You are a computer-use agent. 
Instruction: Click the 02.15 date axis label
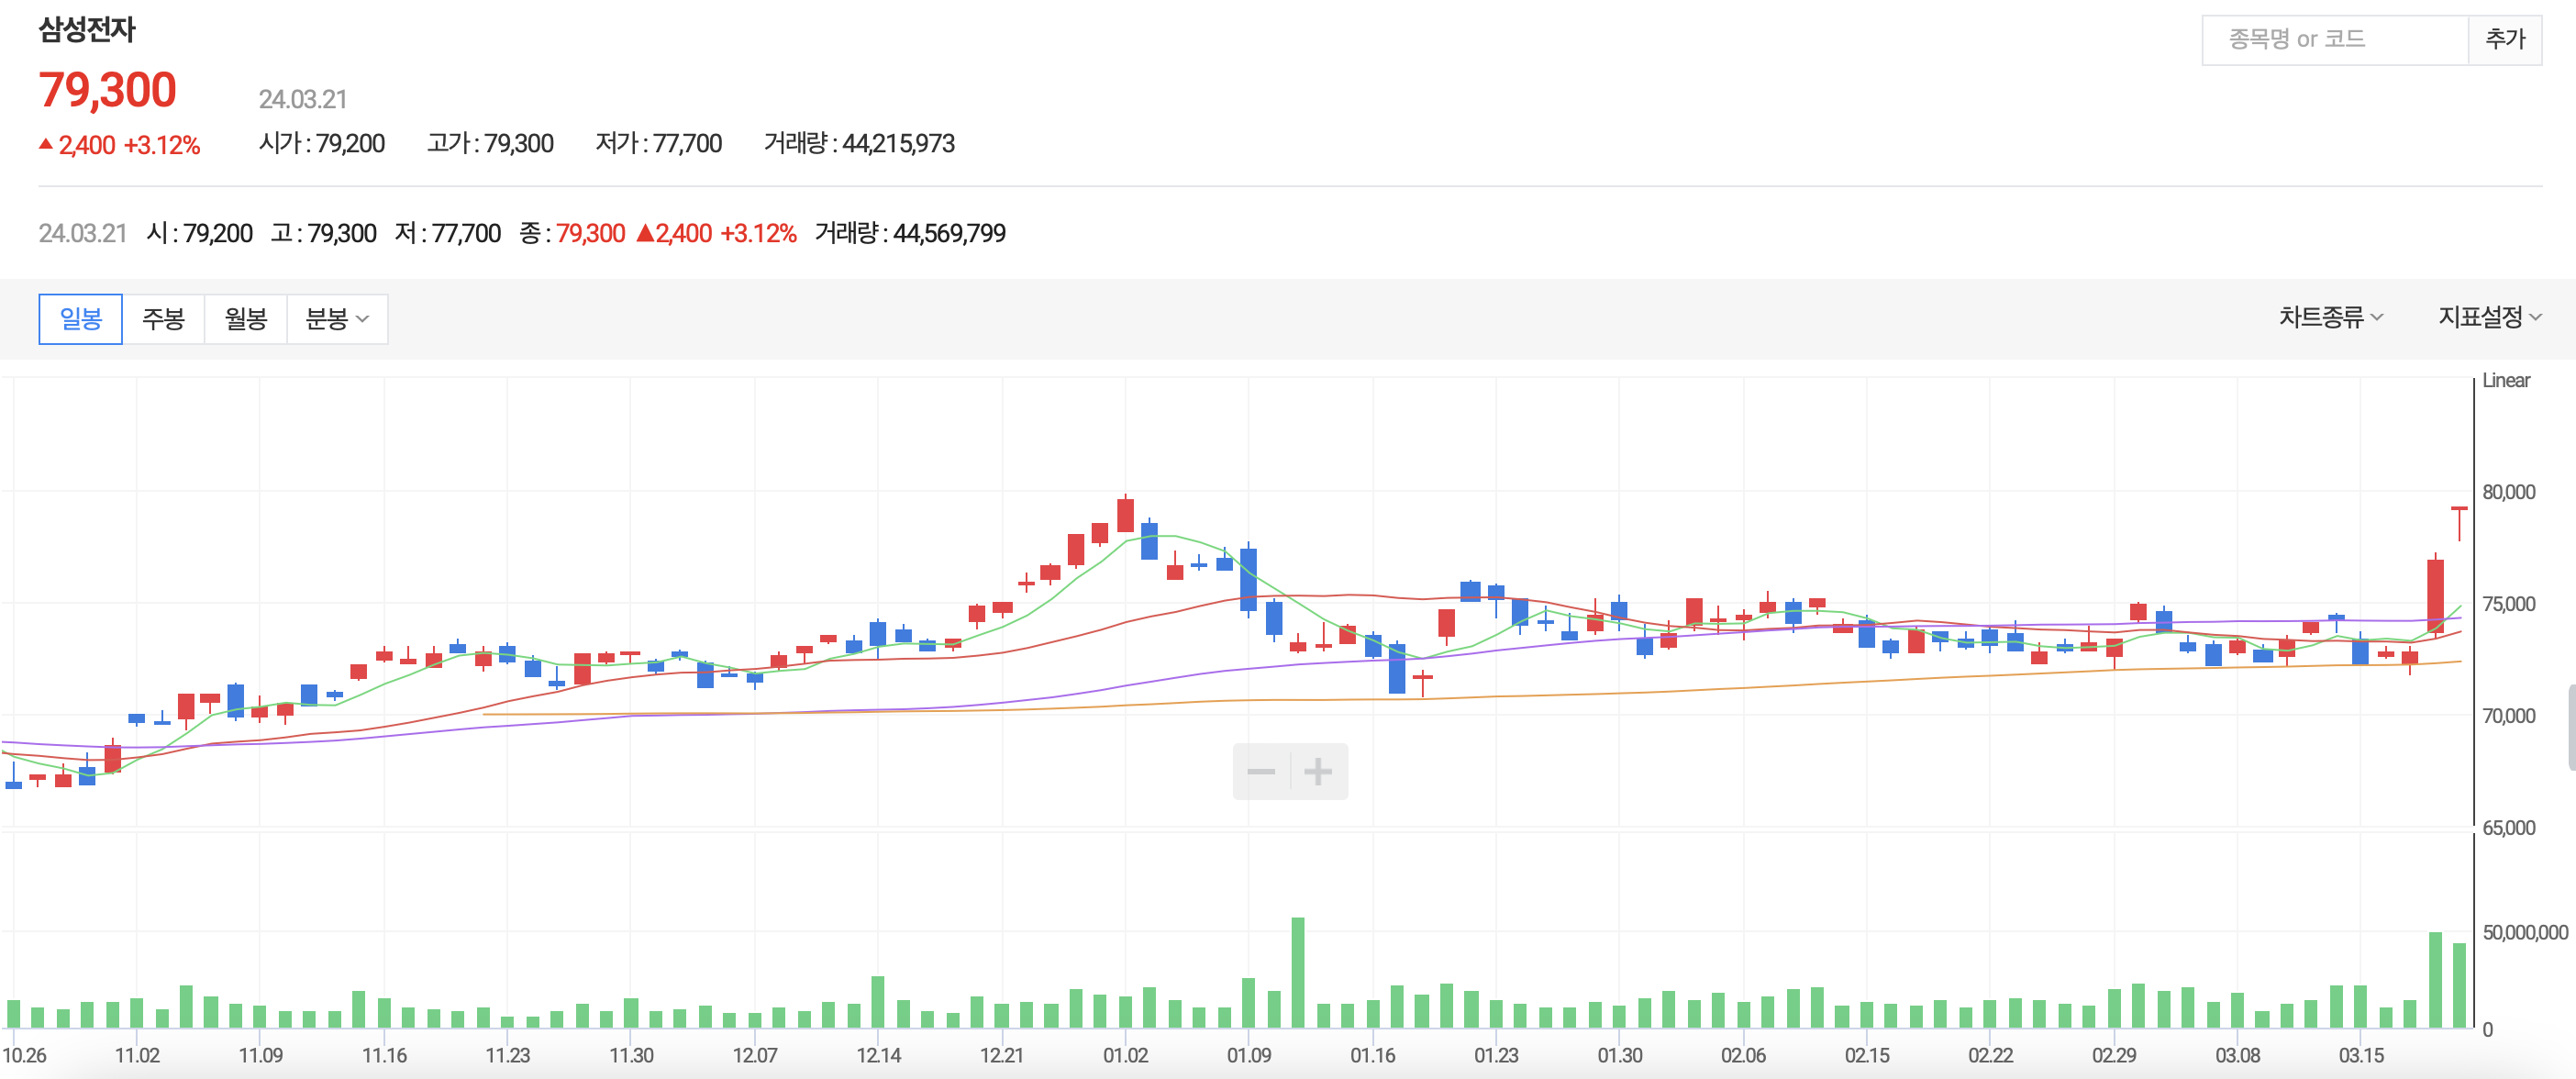point(1867,1055)
